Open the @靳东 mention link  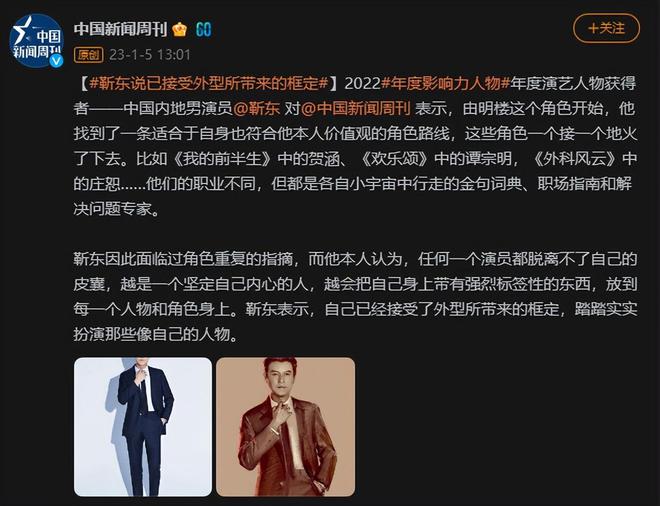[x=256, y=109]
